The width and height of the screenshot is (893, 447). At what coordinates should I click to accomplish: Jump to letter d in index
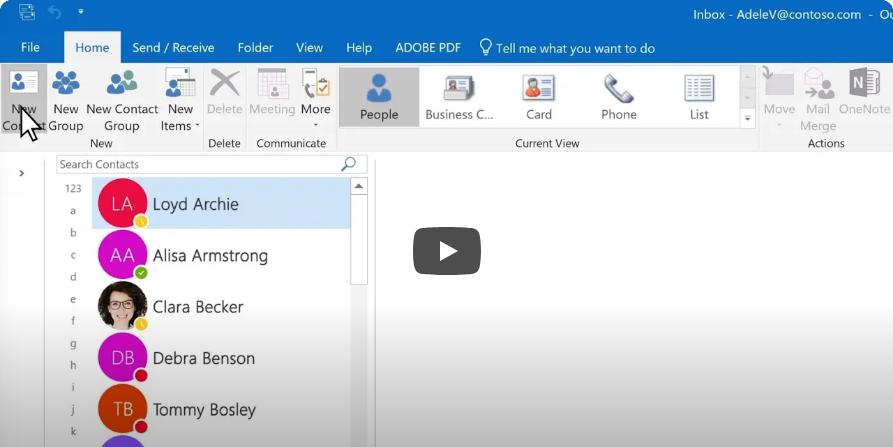click(x=73, y=277)
